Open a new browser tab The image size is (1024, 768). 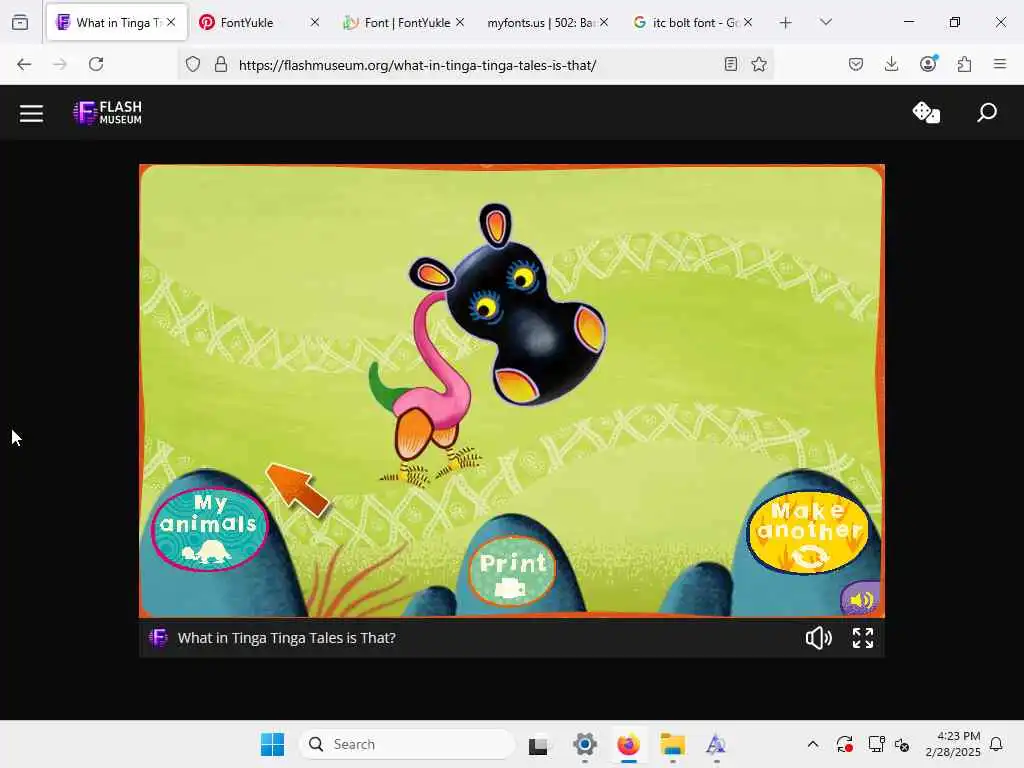tap(786, 23)
